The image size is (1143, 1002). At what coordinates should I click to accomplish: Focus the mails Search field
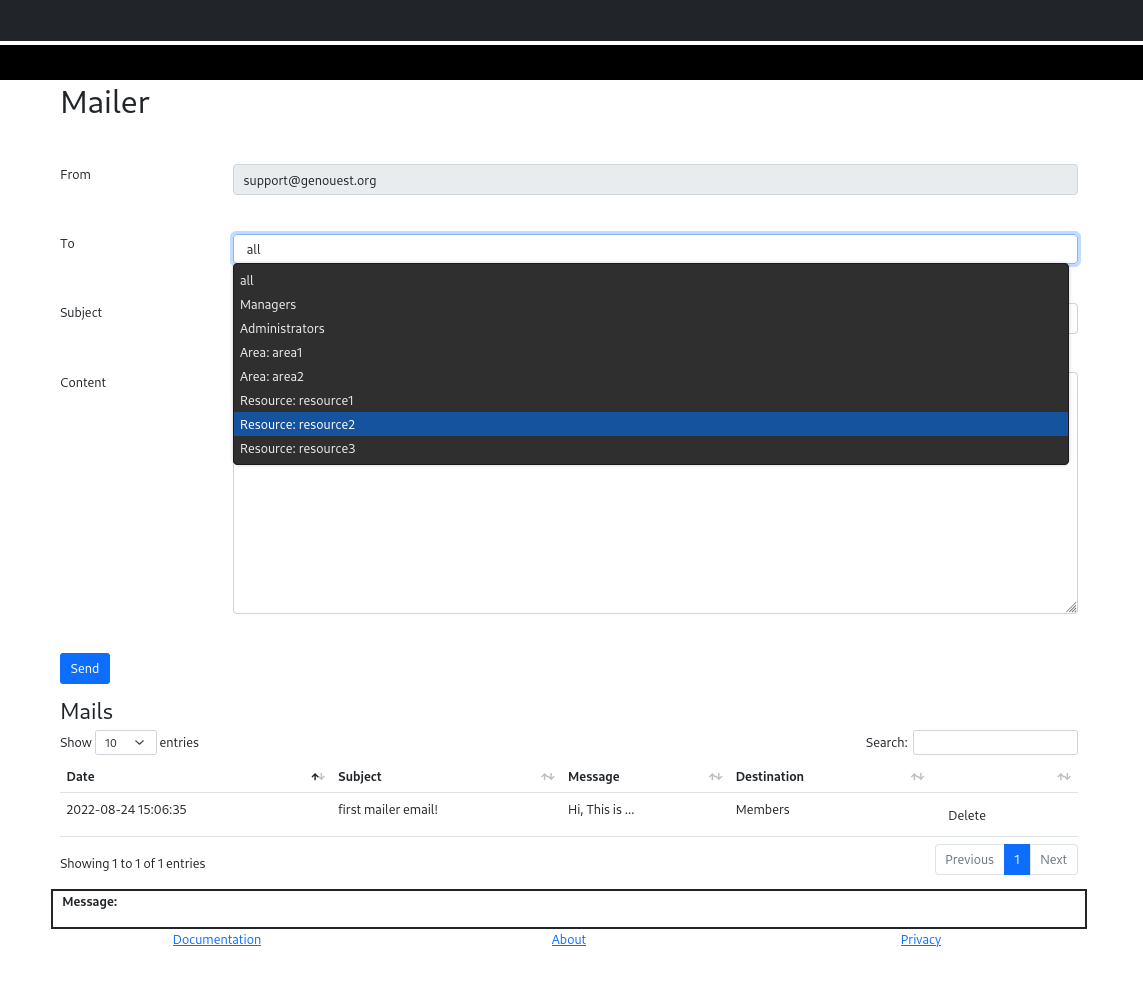tap(995, 743)
